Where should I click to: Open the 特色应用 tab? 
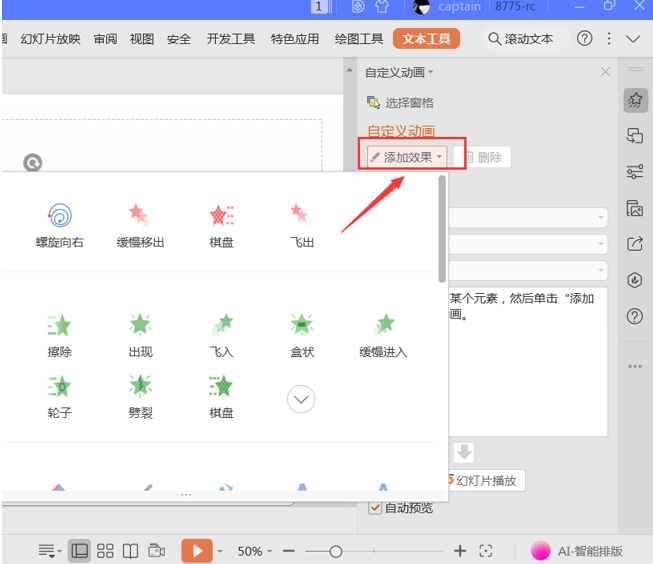tap(295, 39)
